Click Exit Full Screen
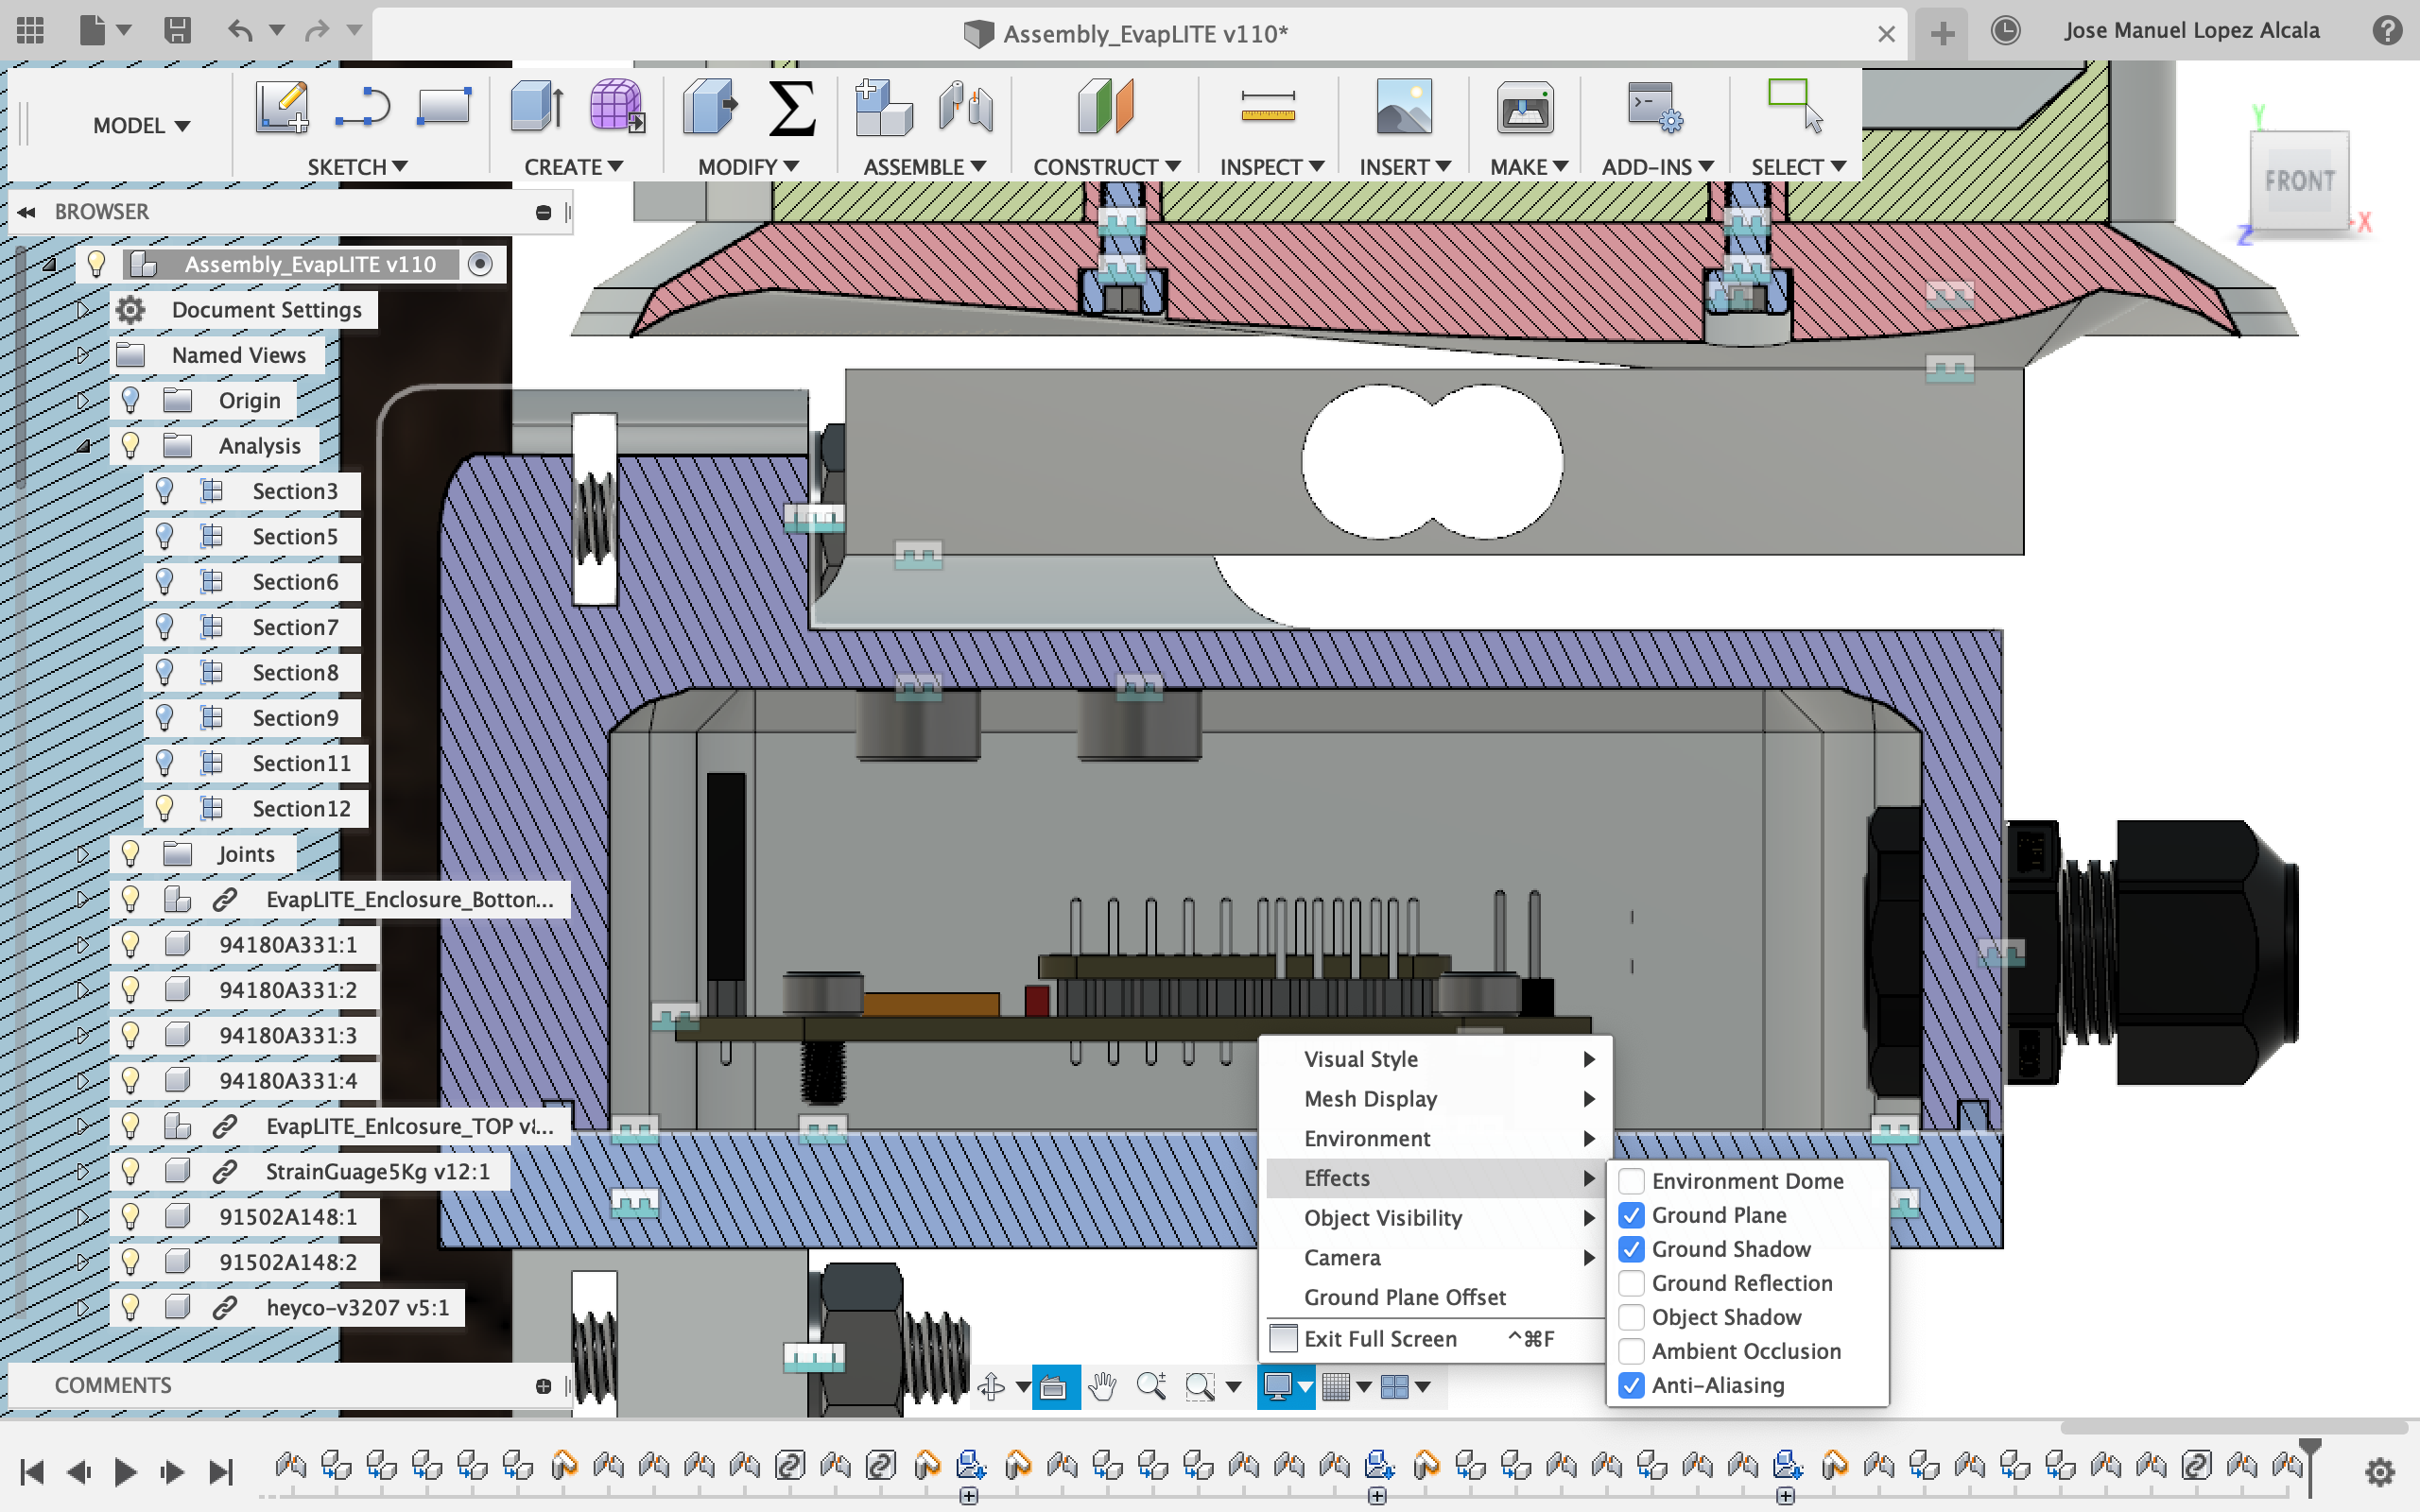Screen dimensions: 2420x1512 1435,1339
